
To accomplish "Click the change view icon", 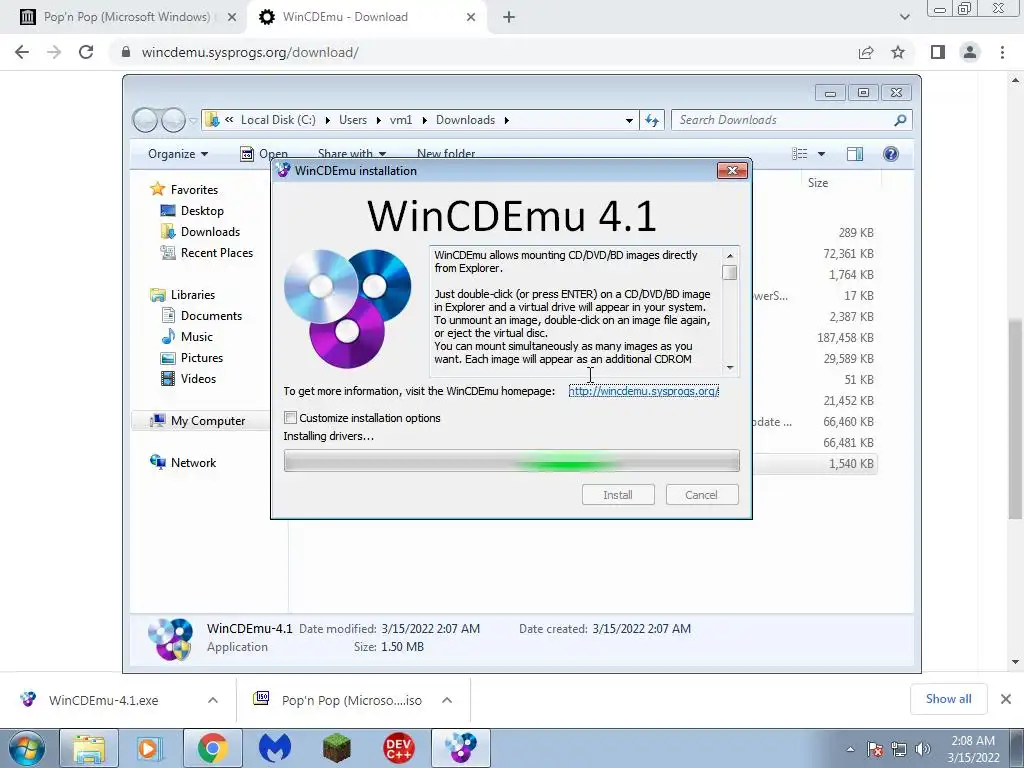I will (799, 153).
